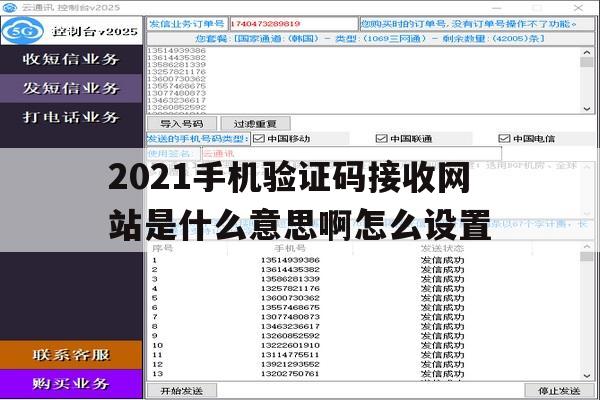The image size is (600, 400).
Task: Select table row with number 13202750761
Action: tap(364, 374)
